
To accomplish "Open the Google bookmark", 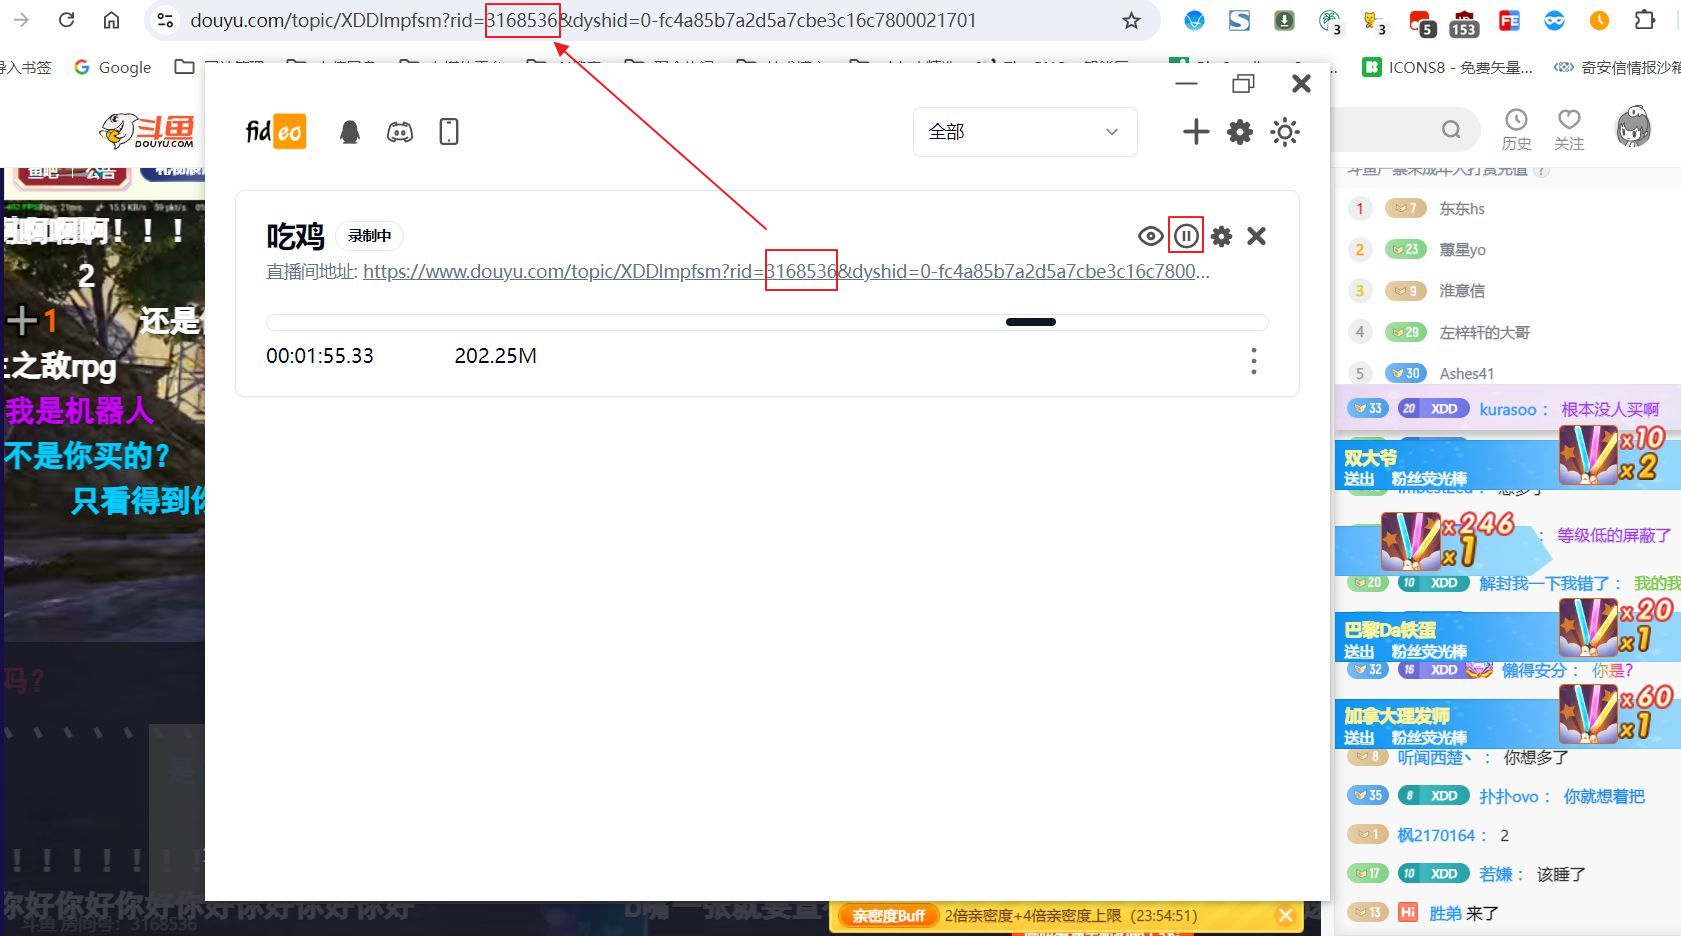I will pos(113,67).
